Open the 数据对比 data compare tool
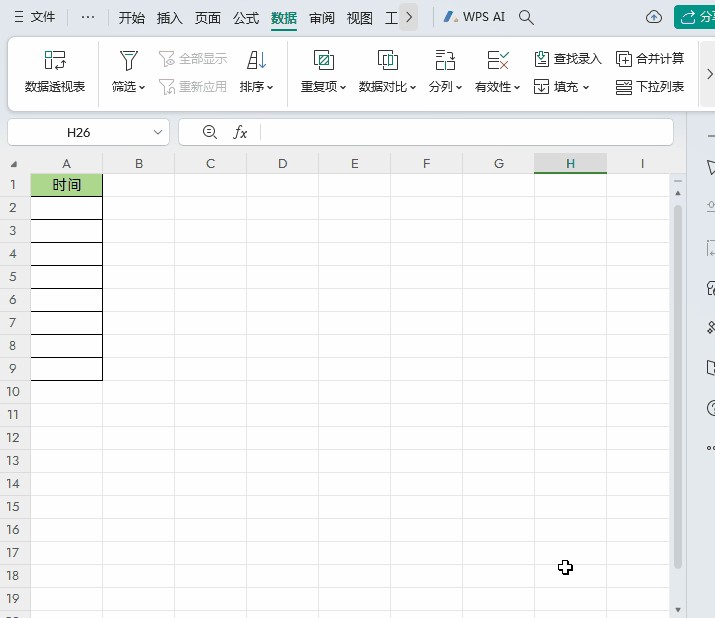Viewport: 715px width, 618px height. click(x=388, y=61)
